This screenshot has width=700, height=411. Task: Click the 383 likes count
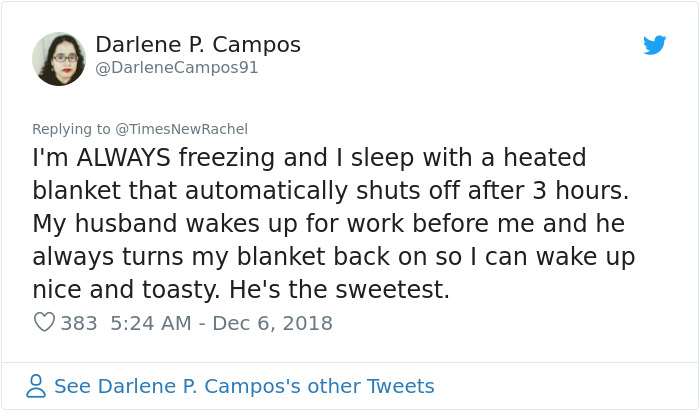pos(78,323)
